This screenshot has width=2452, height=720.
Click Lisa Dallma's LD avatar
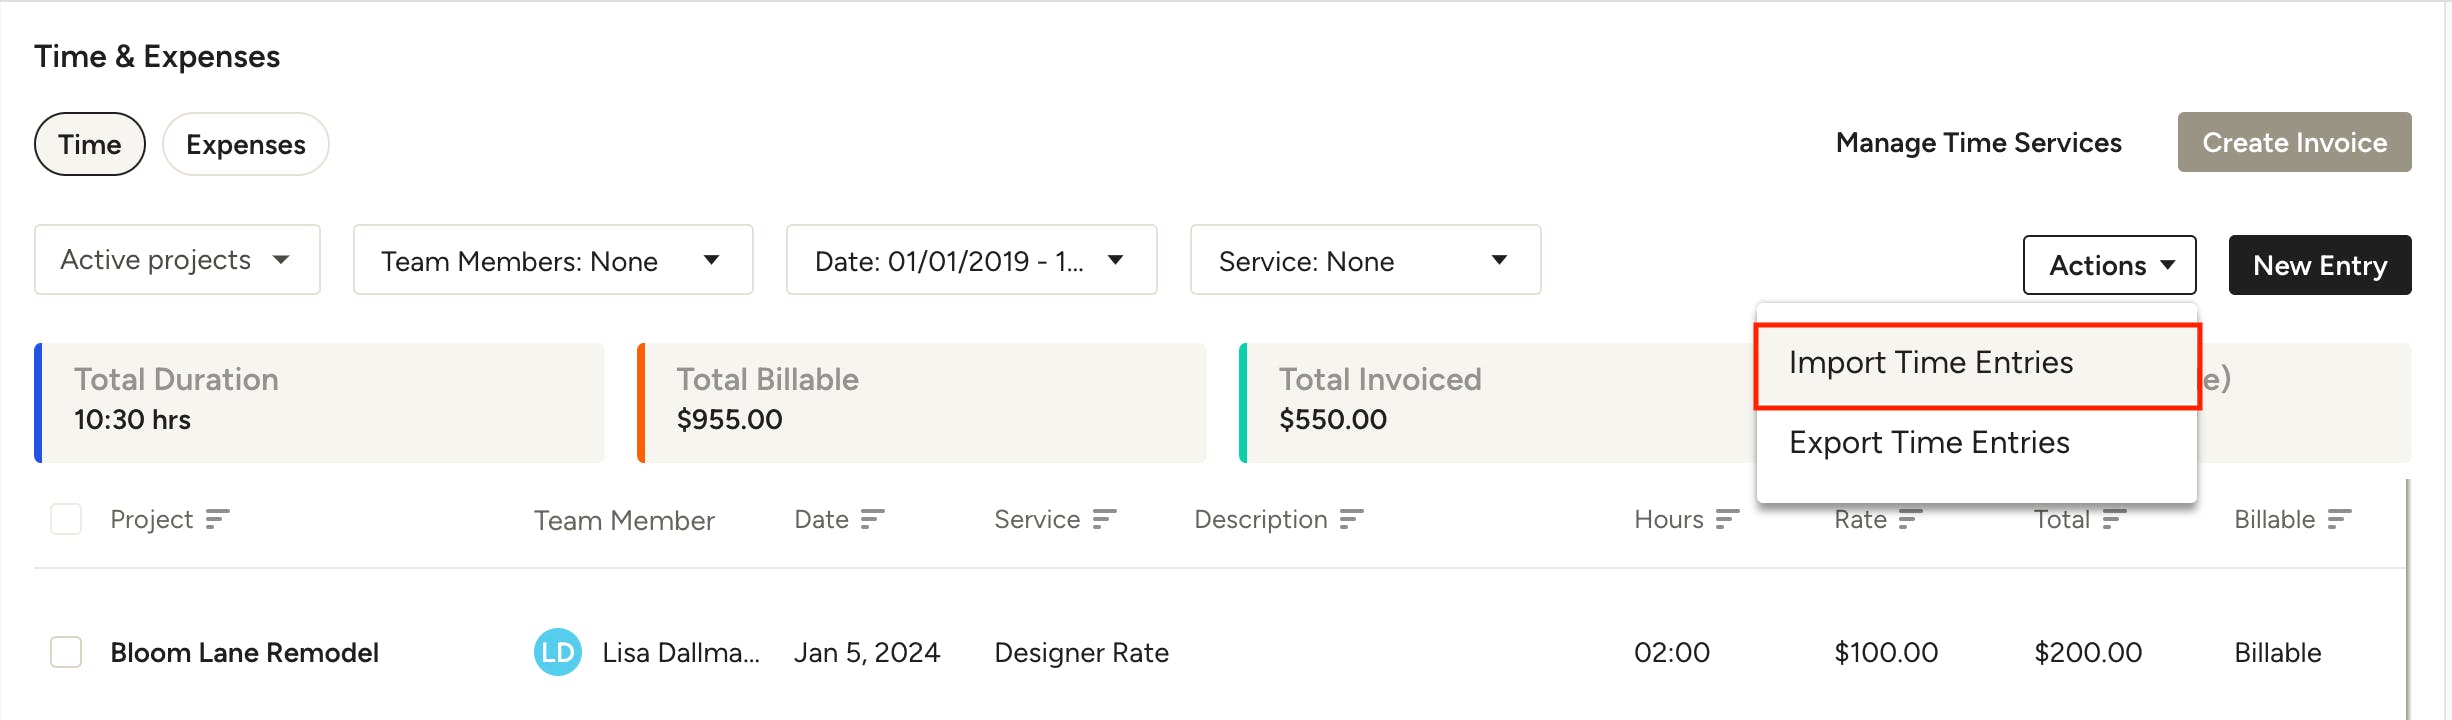(557, 652)
